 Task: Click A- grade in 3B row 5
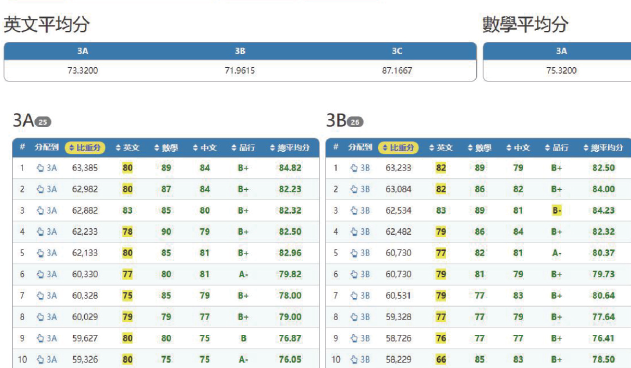click(x=557, y=253)
